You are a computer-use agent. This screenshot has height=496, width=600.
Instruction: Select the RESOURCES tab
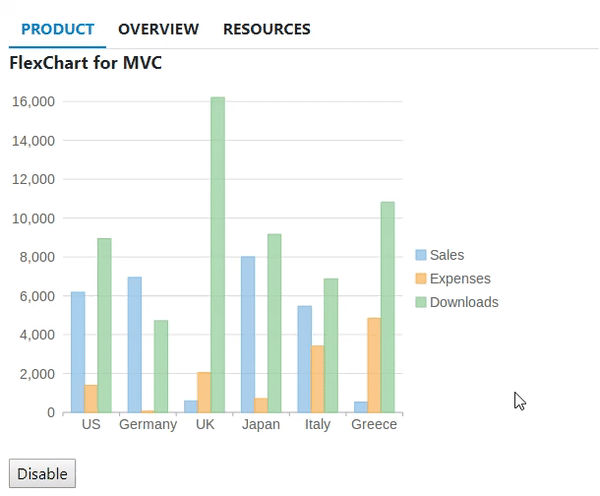point(266,29)
